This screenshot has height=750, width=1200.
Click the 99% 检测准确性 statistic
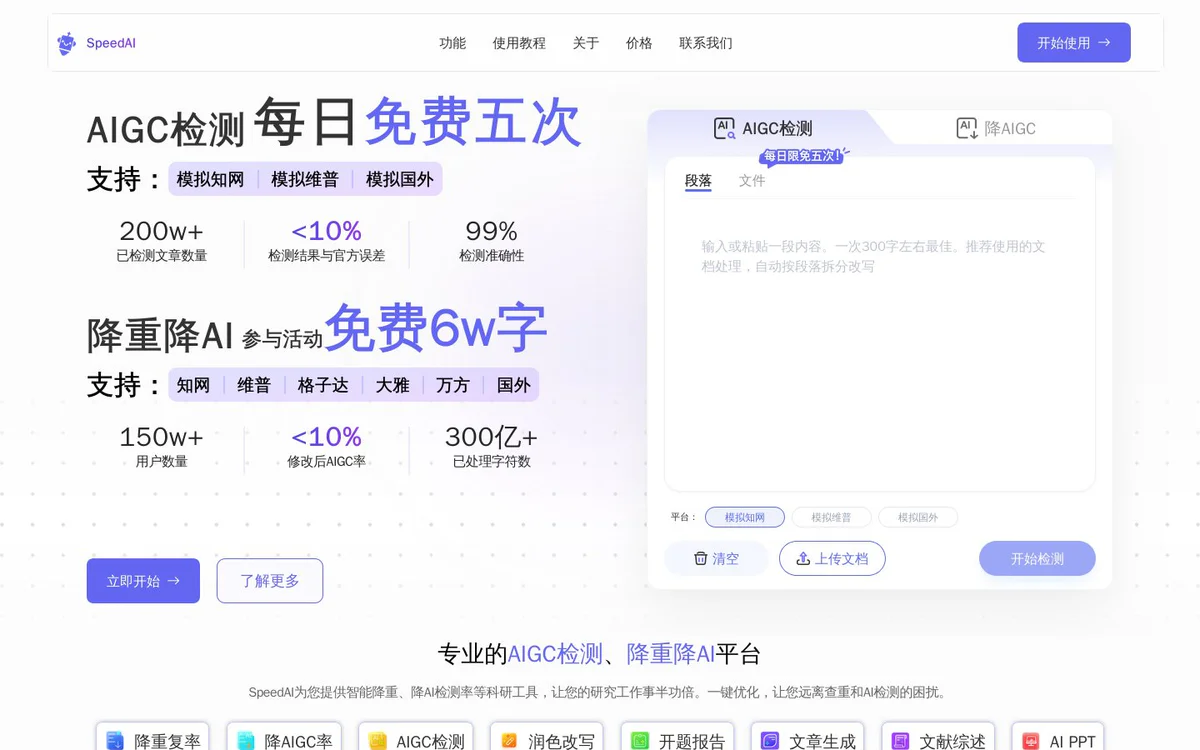pyautogui.click(x=491, y=241)
